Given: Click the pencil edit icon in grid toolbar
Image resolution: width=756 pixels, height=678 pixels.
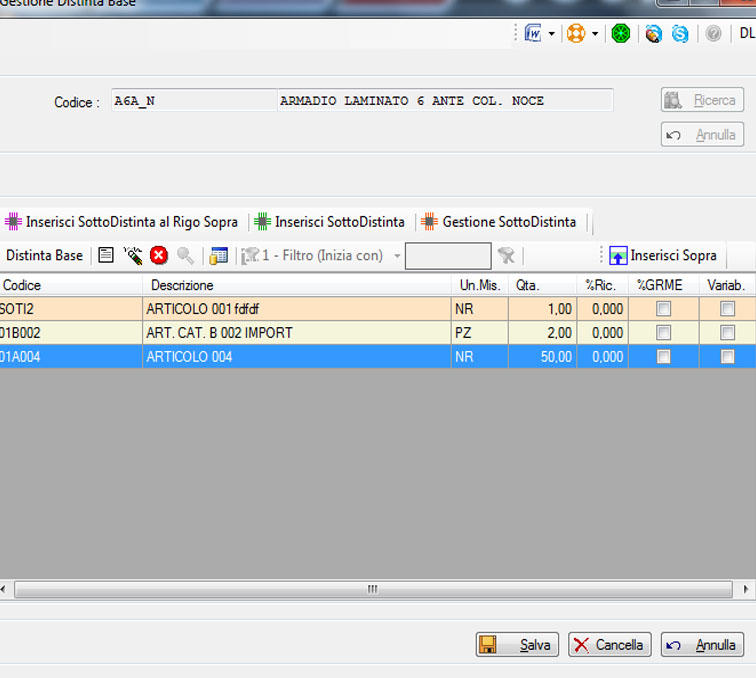Looking at the screenshot, I should point(133,256).
